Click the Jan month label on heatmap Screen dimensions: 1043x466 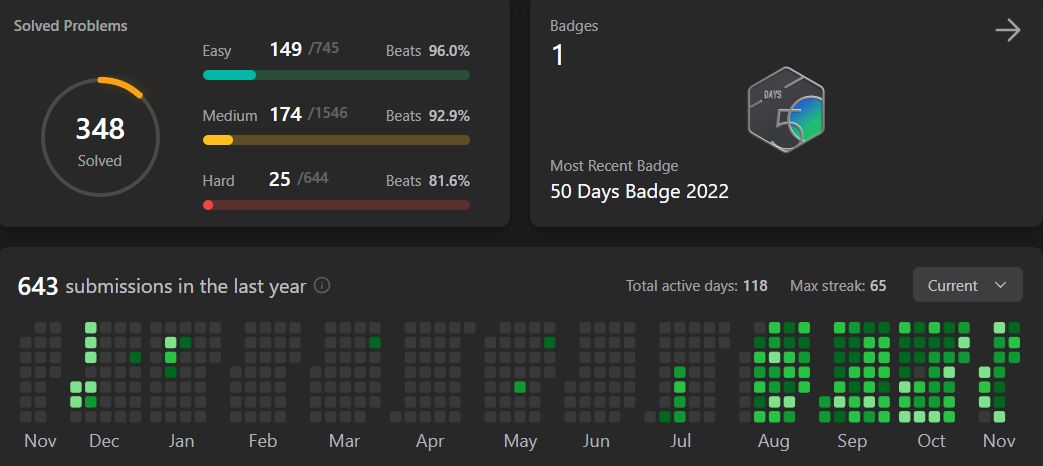pos(181,442)
